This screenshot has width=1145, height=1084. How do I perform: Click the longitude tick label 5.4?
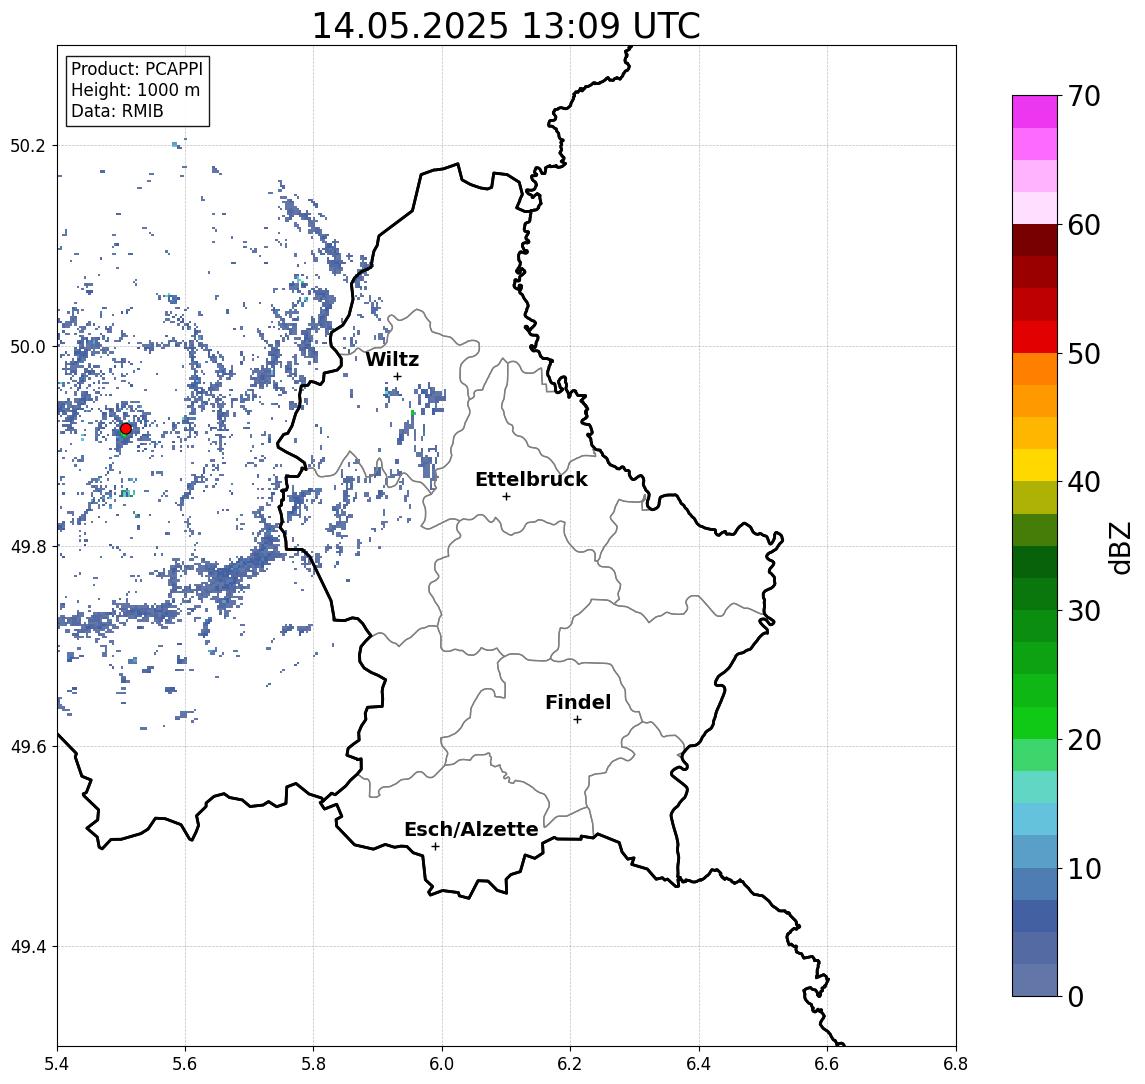57,1064
